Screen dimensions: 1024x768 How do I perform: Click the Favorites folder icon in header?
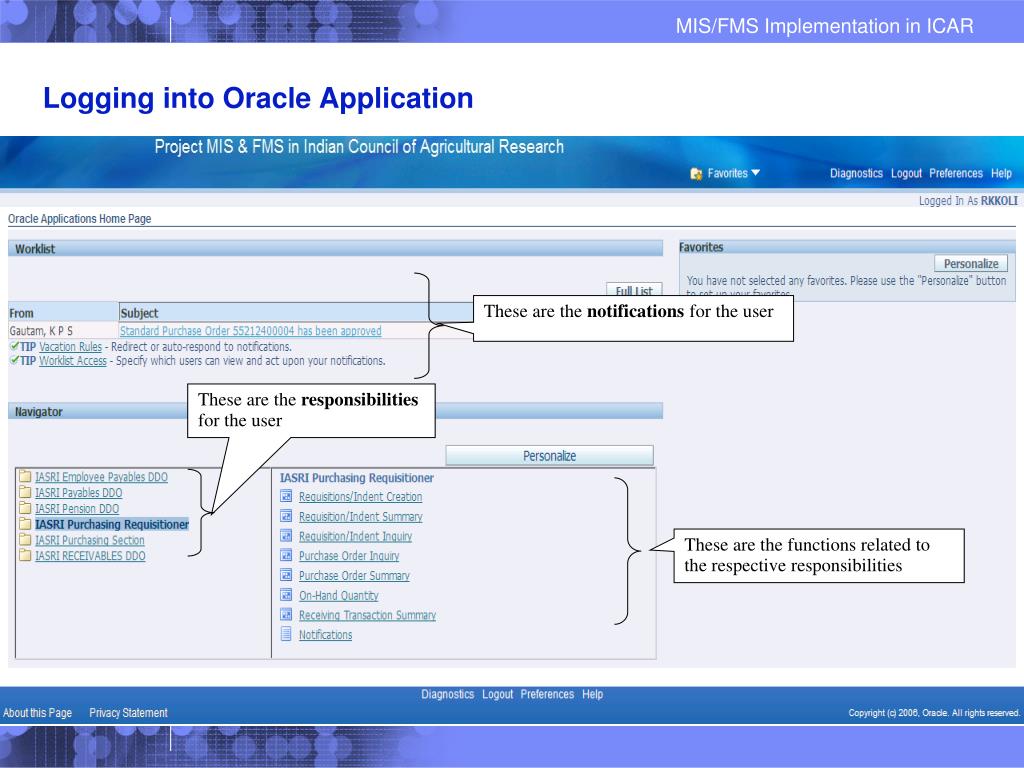pos(696,174)
